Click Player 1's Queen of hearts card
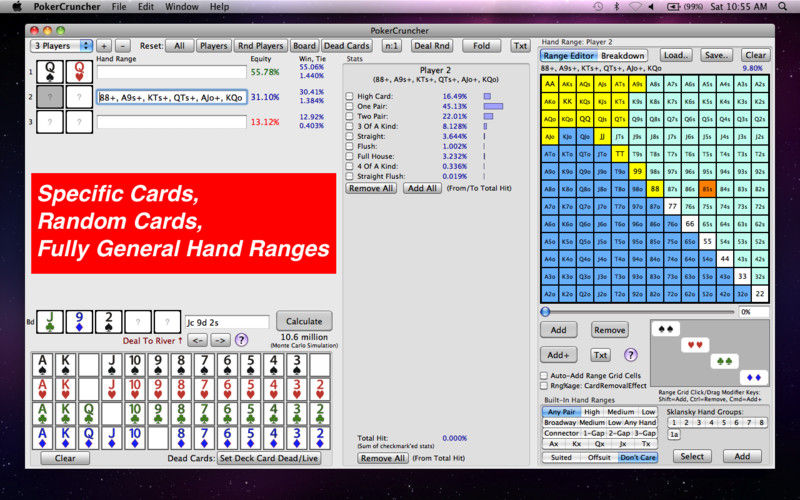800x500 pixels. pos(79,71)
